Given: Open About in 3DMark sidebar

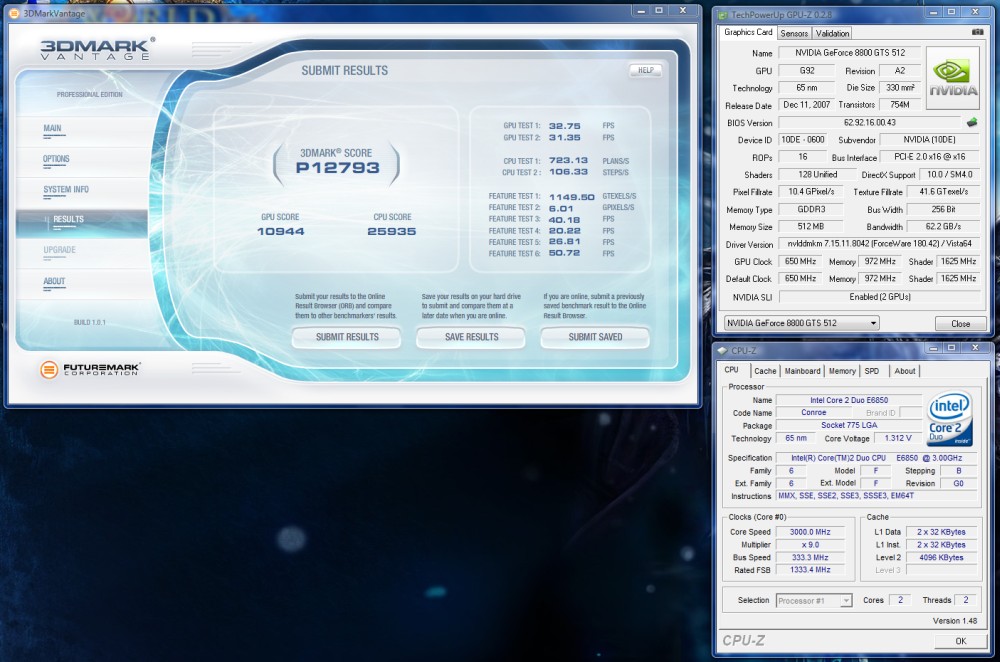Looking at the screenshot, I should coord(54,281).
